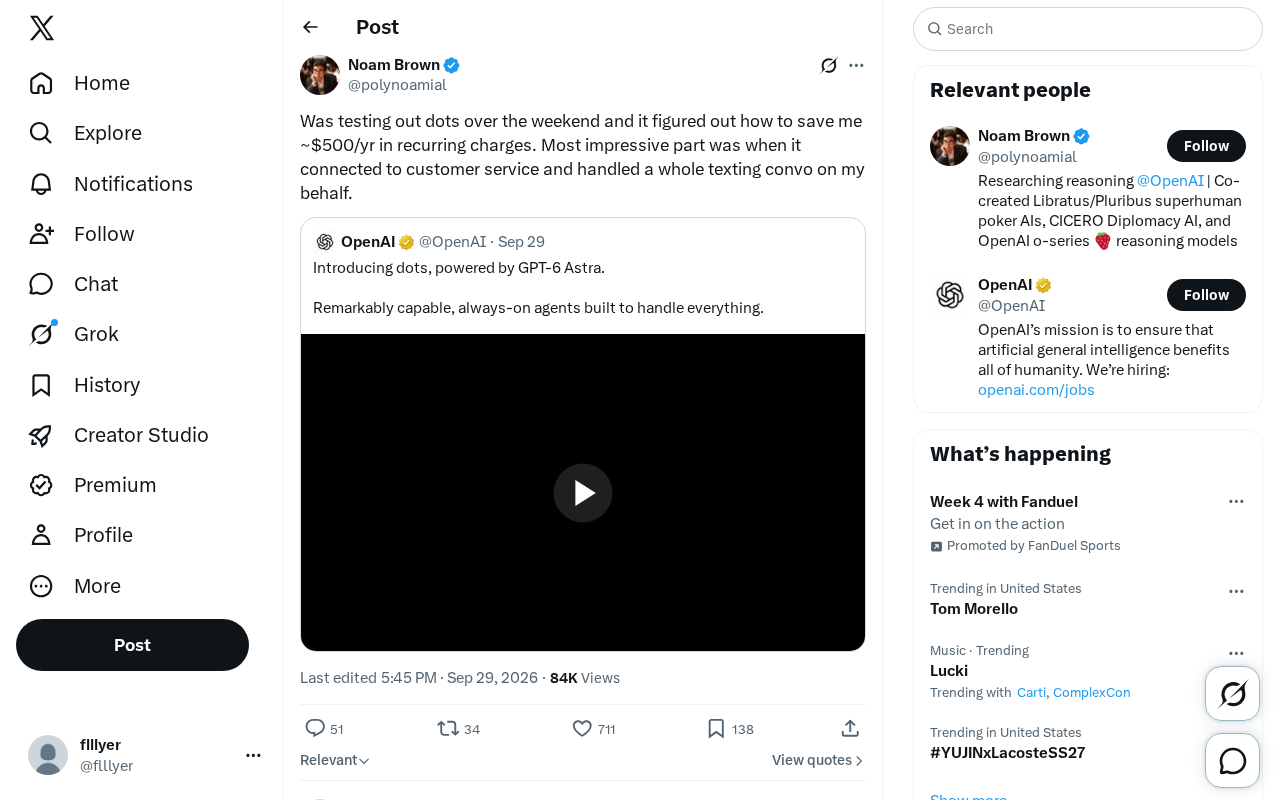Open the floating Grok button
Viewport: 1280px width, 800px height.
point(1233,694)
